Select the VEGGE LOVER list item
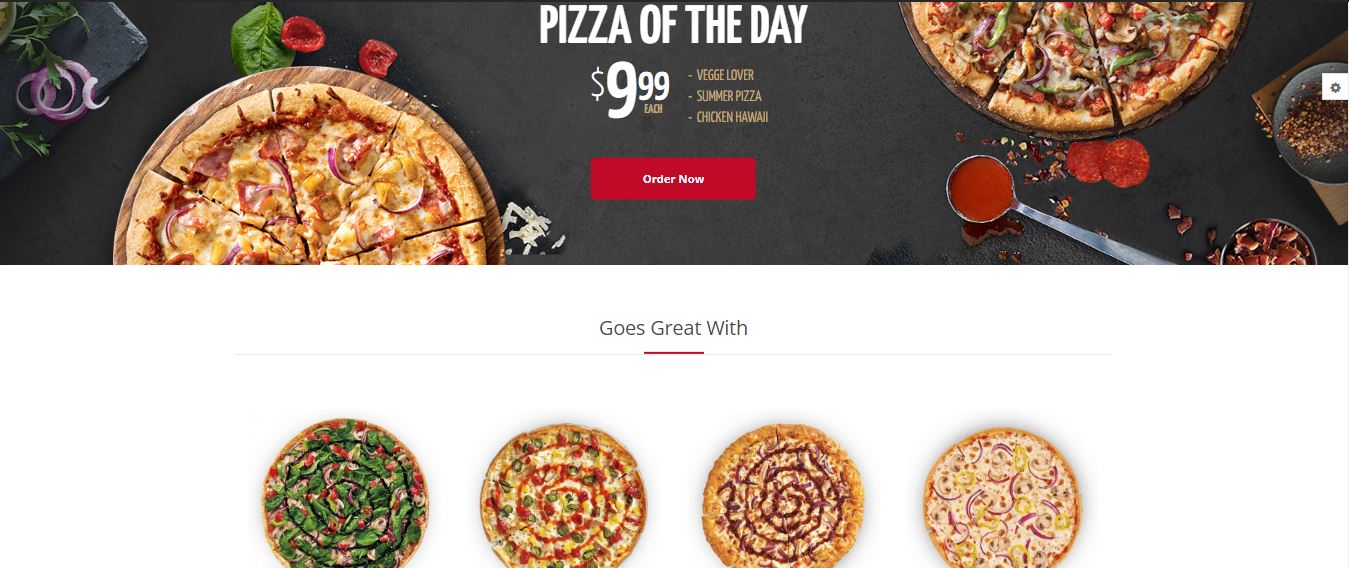 point(721,75)
